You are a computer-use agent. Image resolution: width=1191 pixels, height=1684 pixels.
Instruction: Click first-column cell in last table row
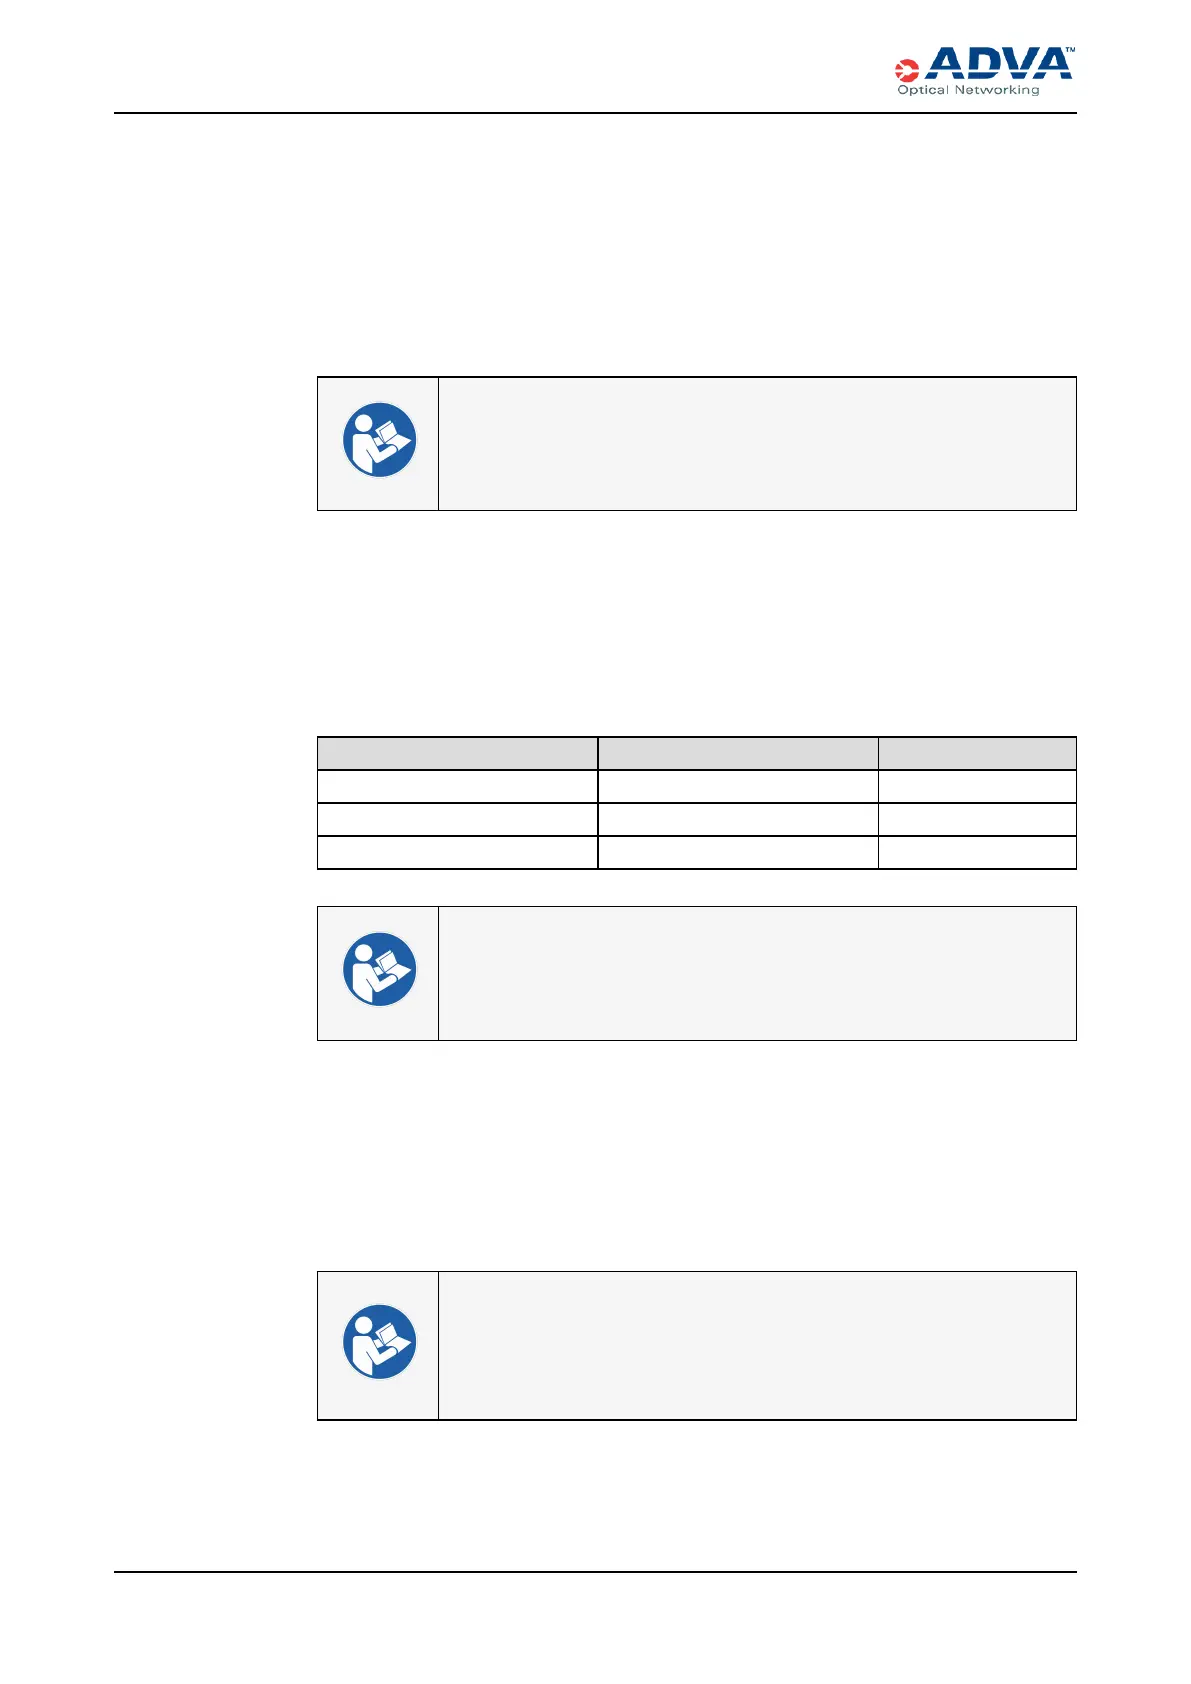click(x=457, y=852)
